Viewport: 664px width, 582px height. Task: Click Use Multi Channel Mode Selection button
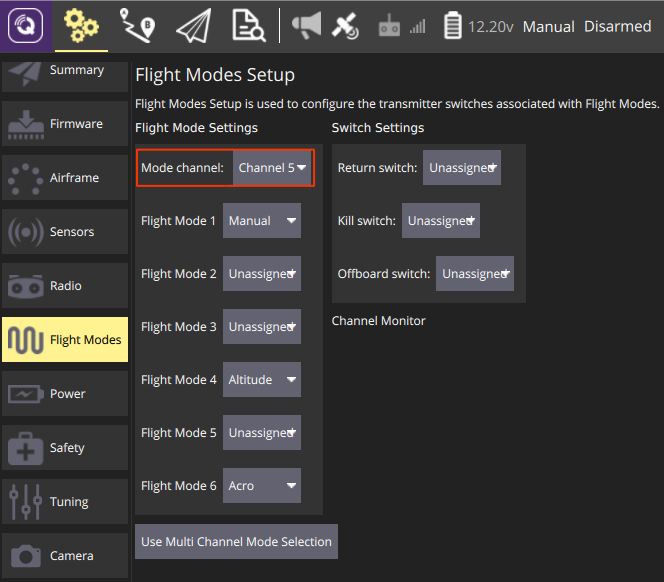pos(236,542)
